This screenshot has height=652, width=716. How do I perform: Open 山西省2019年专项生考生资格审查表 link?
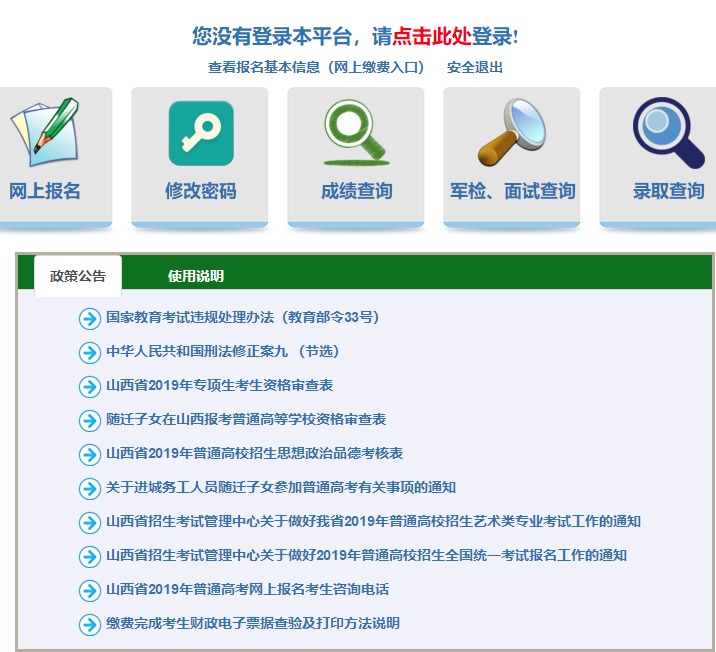[x=220, y=386]
